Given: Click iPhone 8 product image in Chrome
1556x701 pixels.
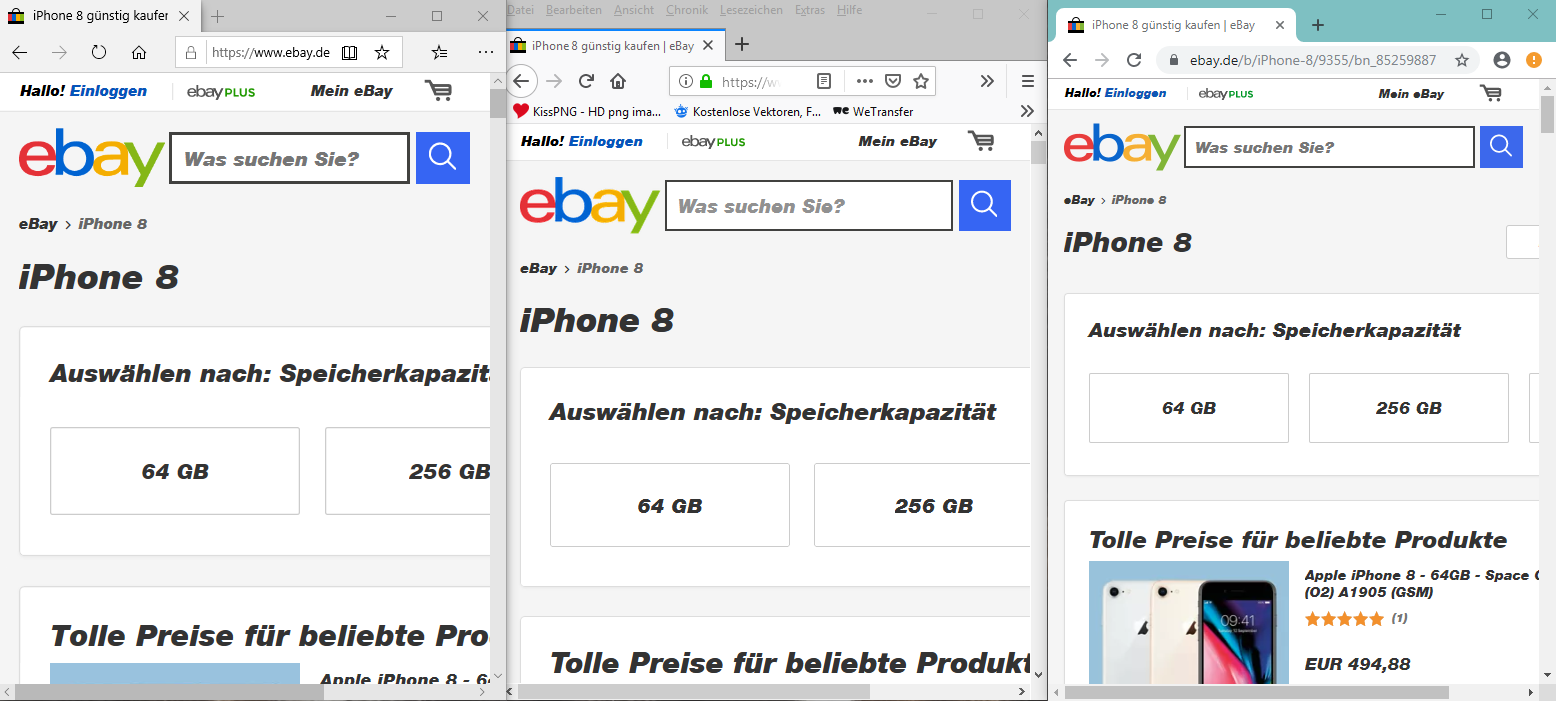Looking at the screenshot, I should [x=1189, y=622].
